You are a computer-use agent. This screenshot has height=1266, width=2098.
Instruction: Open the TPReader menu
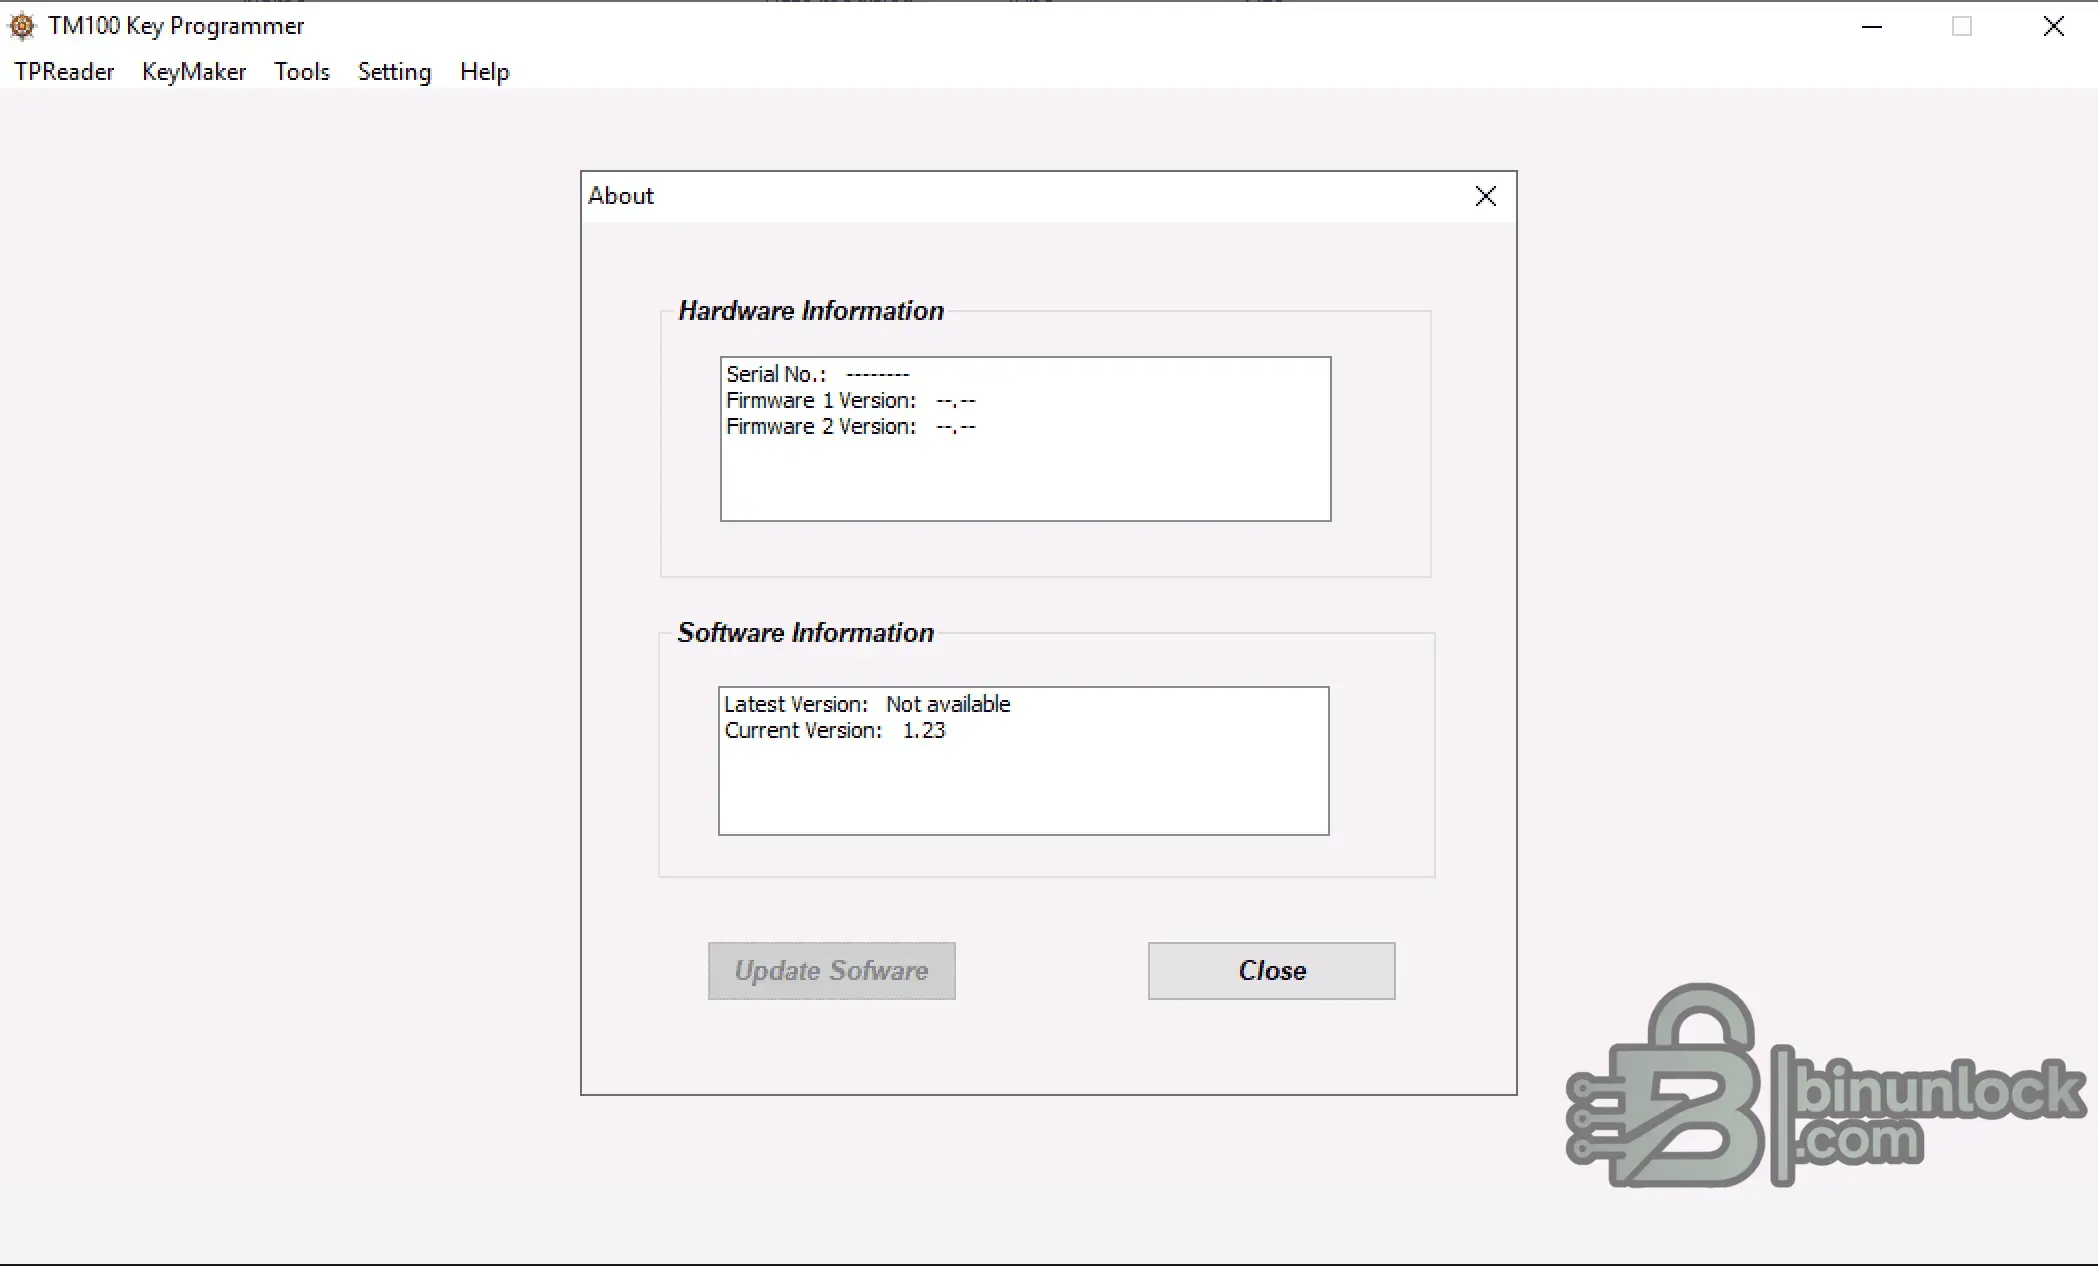(x=64, y=72)
